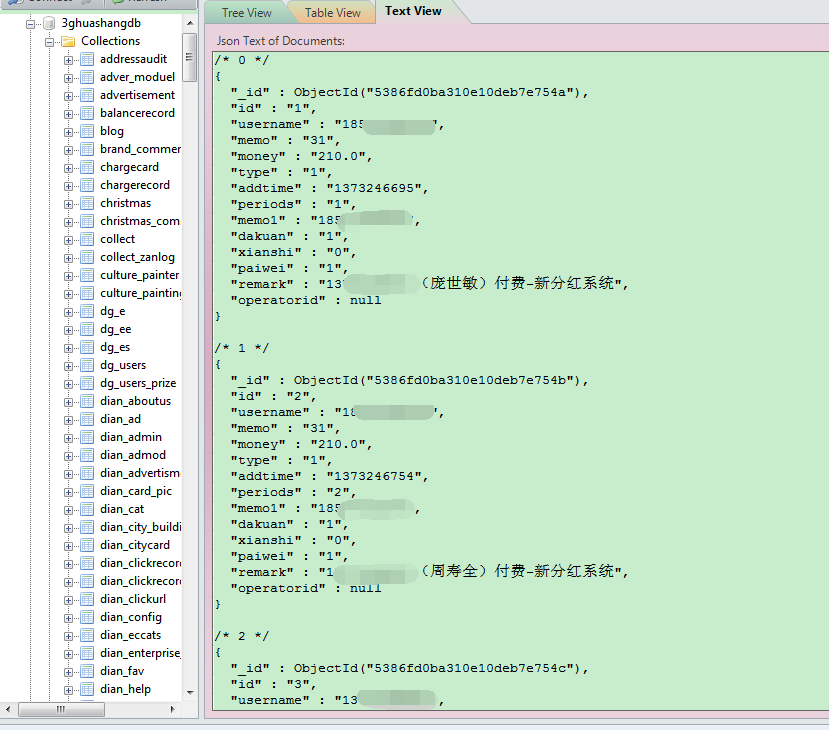This screenshot has height=730, width=829.
Task: Click the dian_aboutus table icon
Action: (x=87, y=401)
